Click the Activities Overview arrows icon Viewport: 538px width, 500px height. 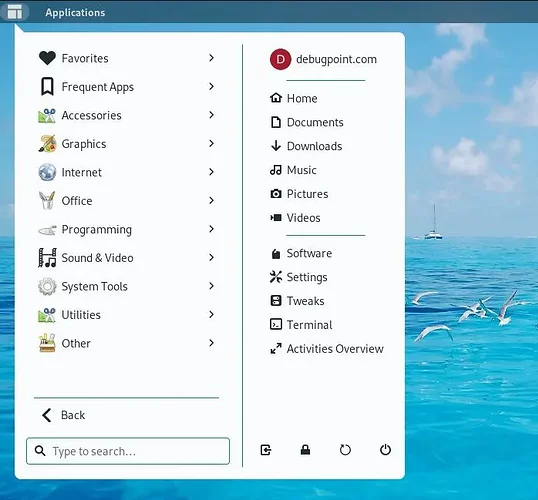[276, 349]
